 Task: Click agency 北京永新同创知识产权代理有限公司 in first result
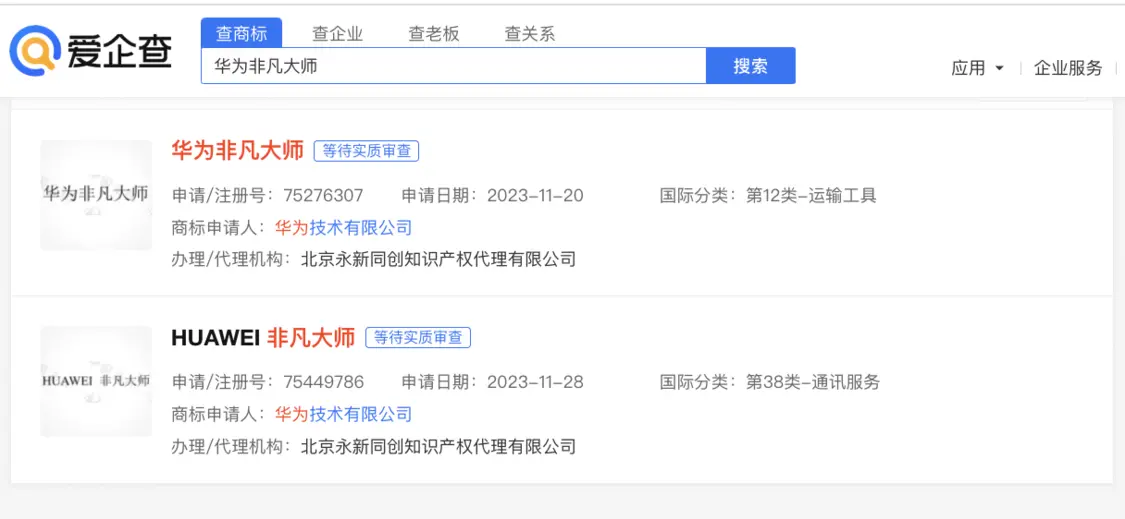coord(438,259)
